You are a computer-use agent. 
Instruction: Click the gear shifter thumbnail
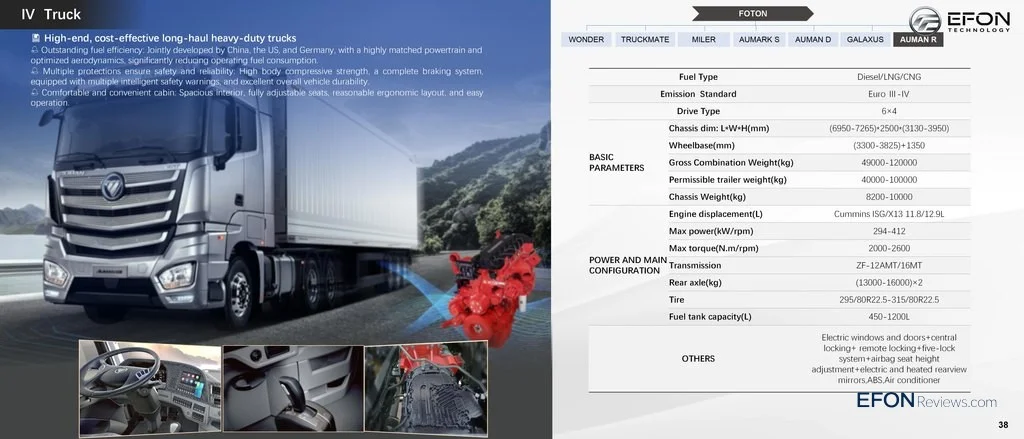[x=293, y=389]
